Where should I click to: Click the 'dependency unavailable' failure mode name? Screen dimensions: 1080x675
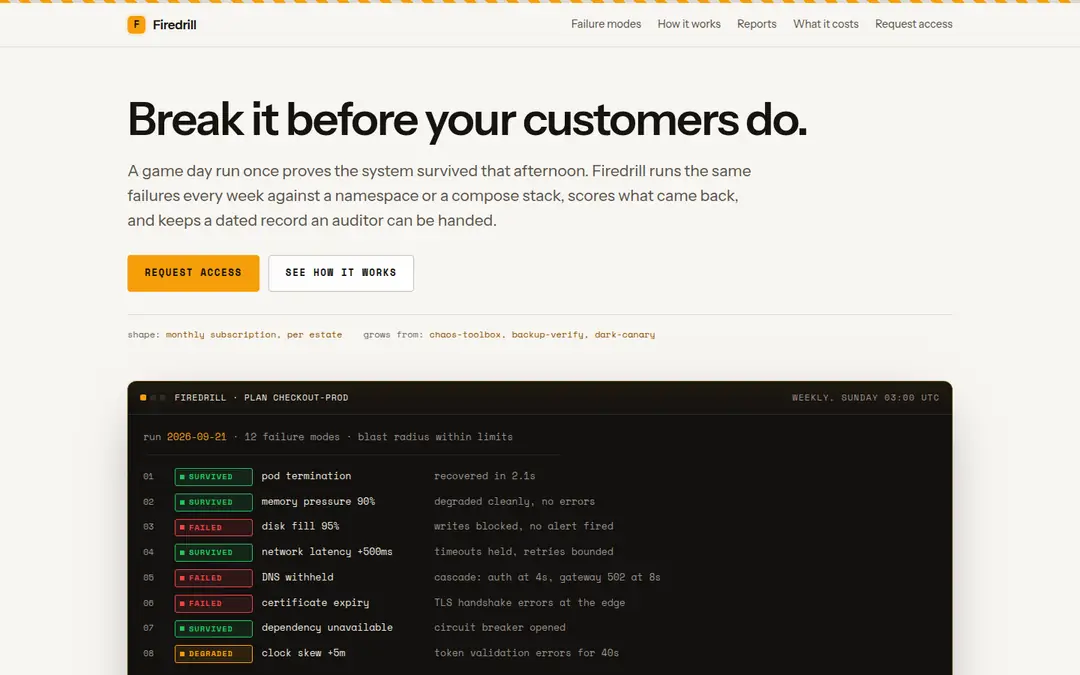(x=327, y=627)
